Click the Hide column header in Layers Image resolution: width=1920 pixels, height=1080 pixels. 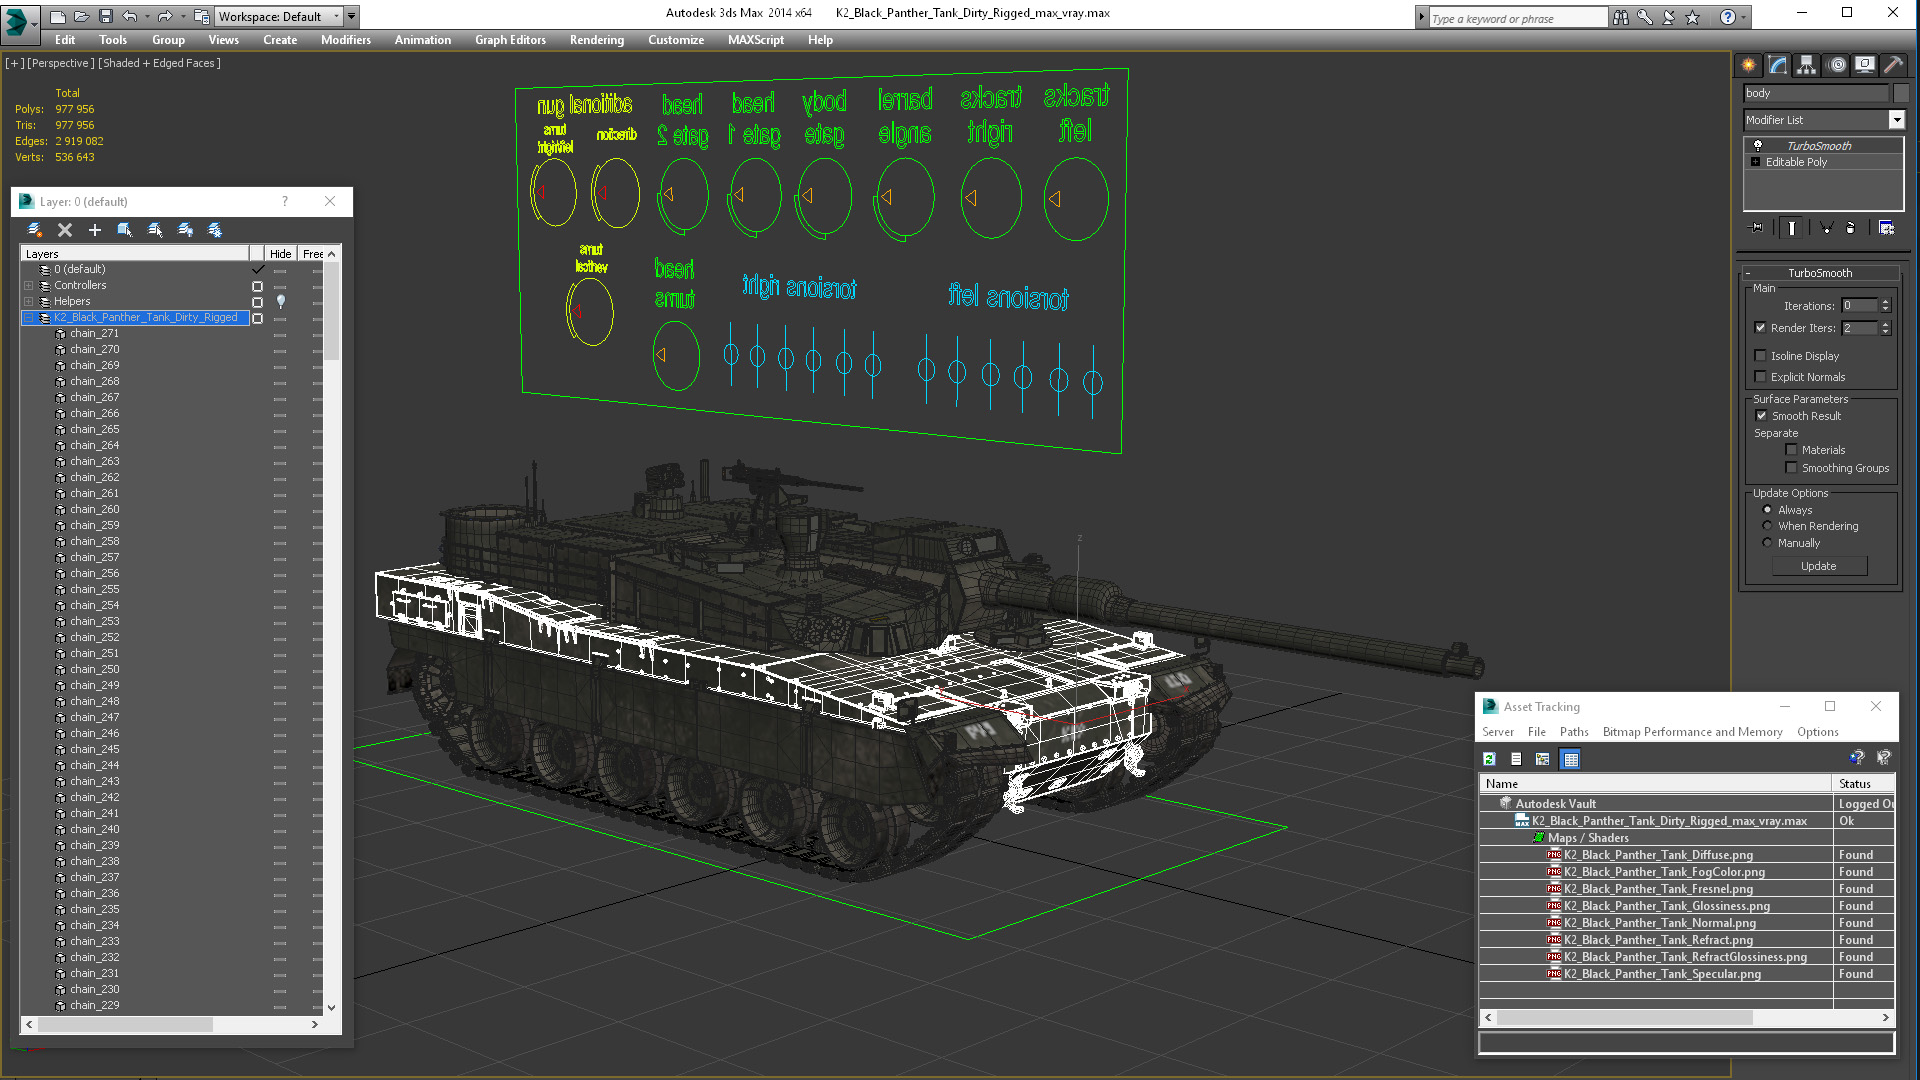tap(281, 254)
